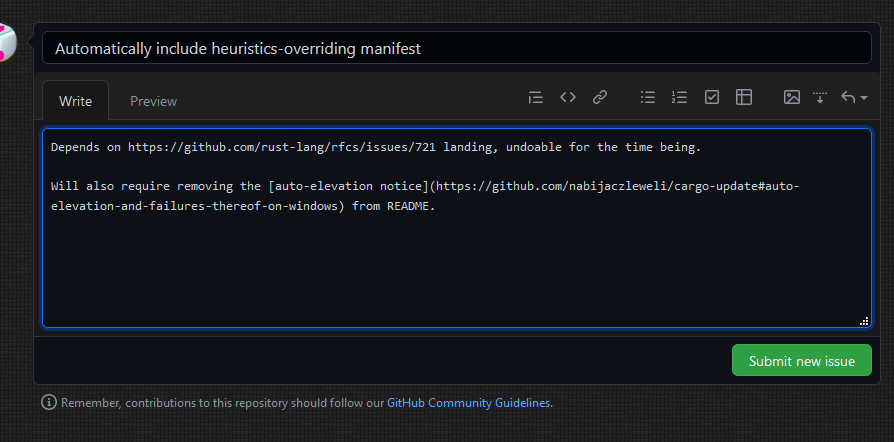The width and height of the screenshot is (894, 442).
Task: Add a task list checkbox item
Action: pos(712,97)
